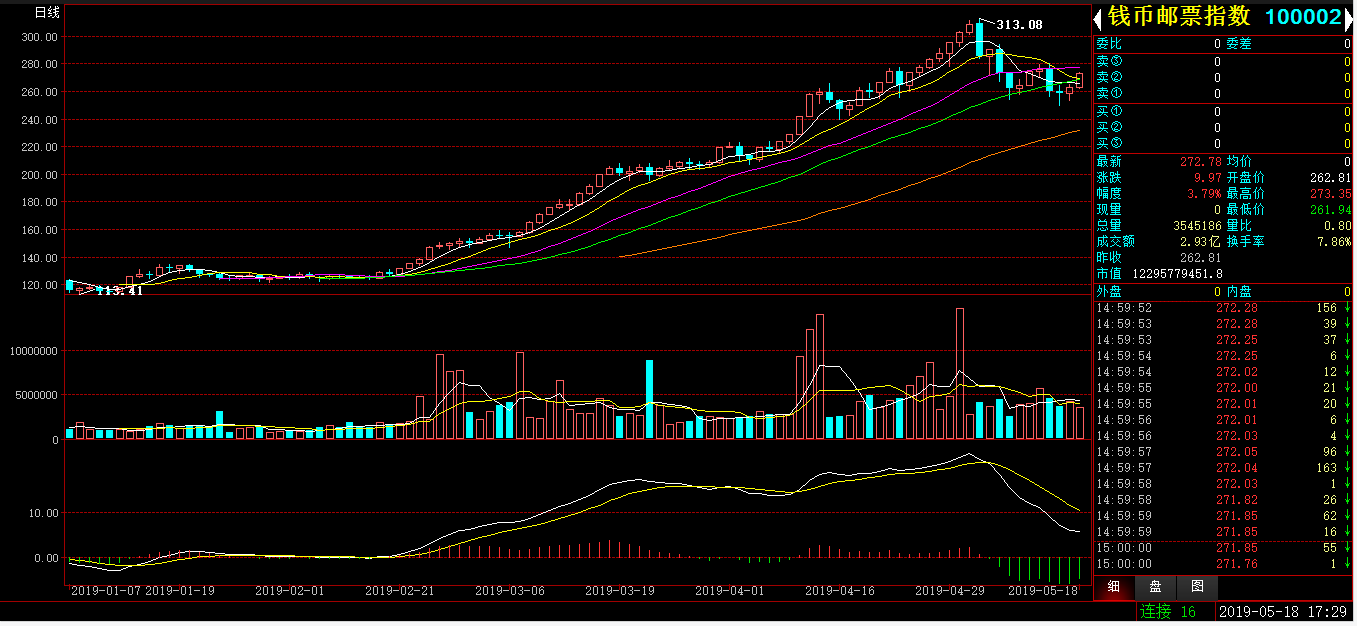Click the index code 100002
This screenshot has width=1357, height=626.
coord(1303,17)
